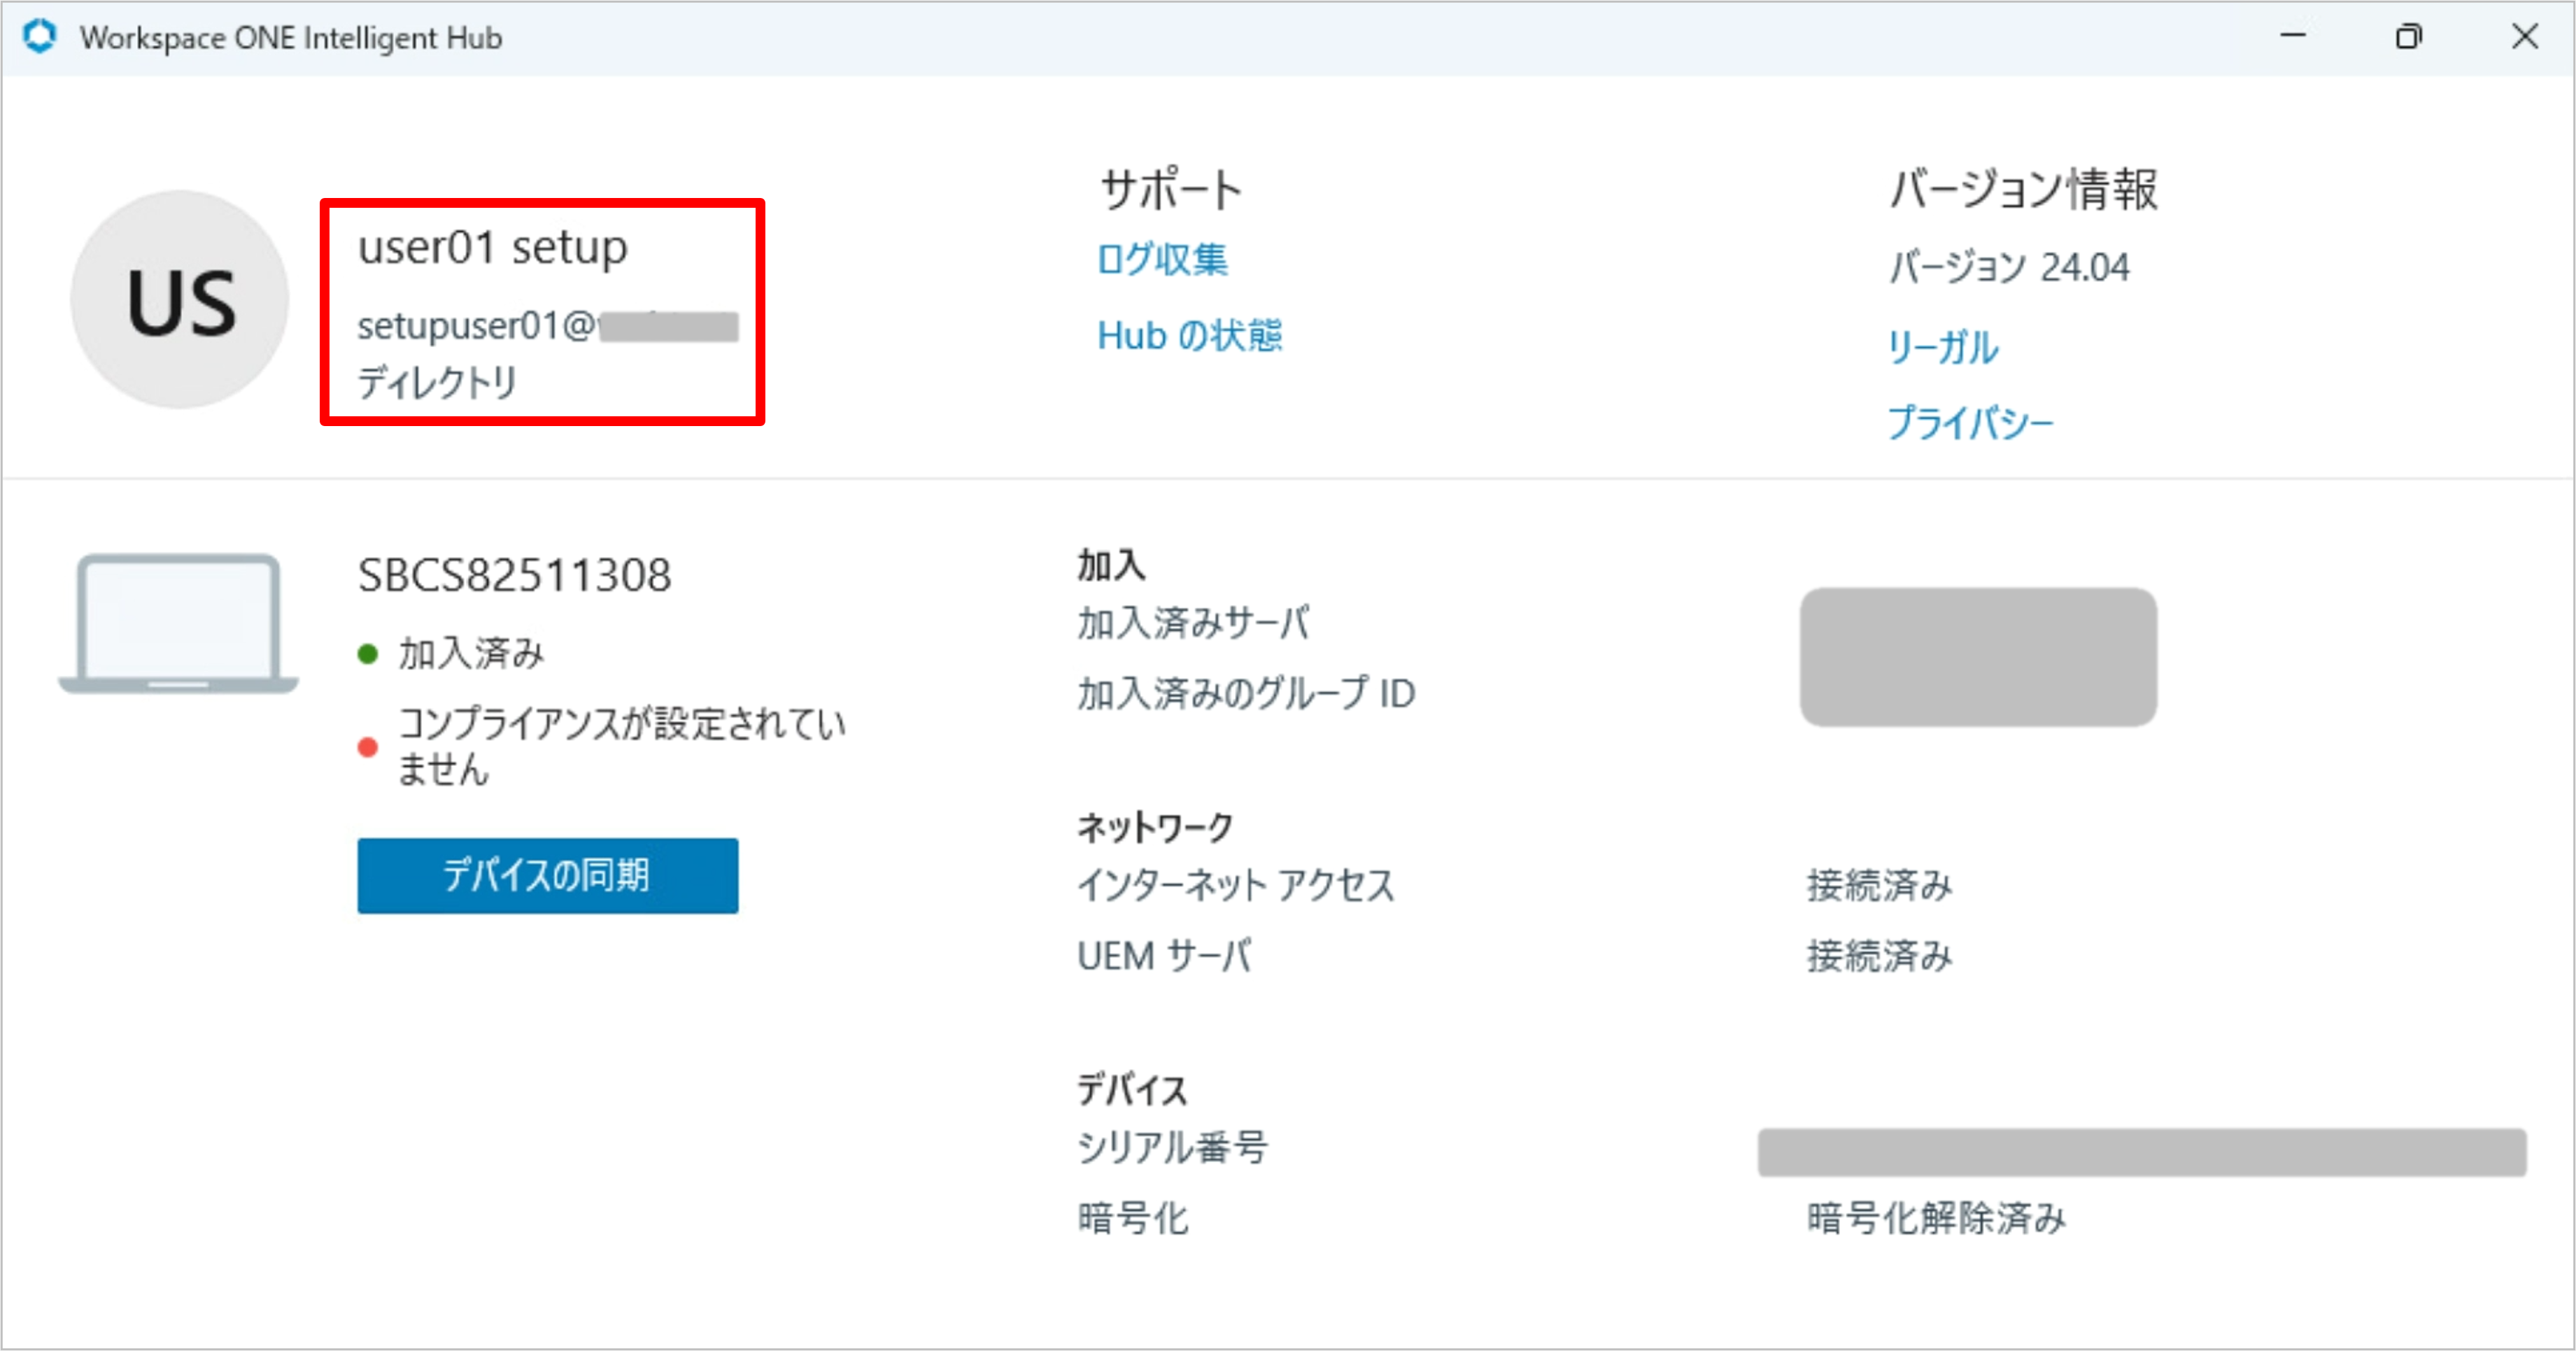Click the US user avatar circle
Viewport: 2576px width, 1351px height.
click(x=180, y=300)
